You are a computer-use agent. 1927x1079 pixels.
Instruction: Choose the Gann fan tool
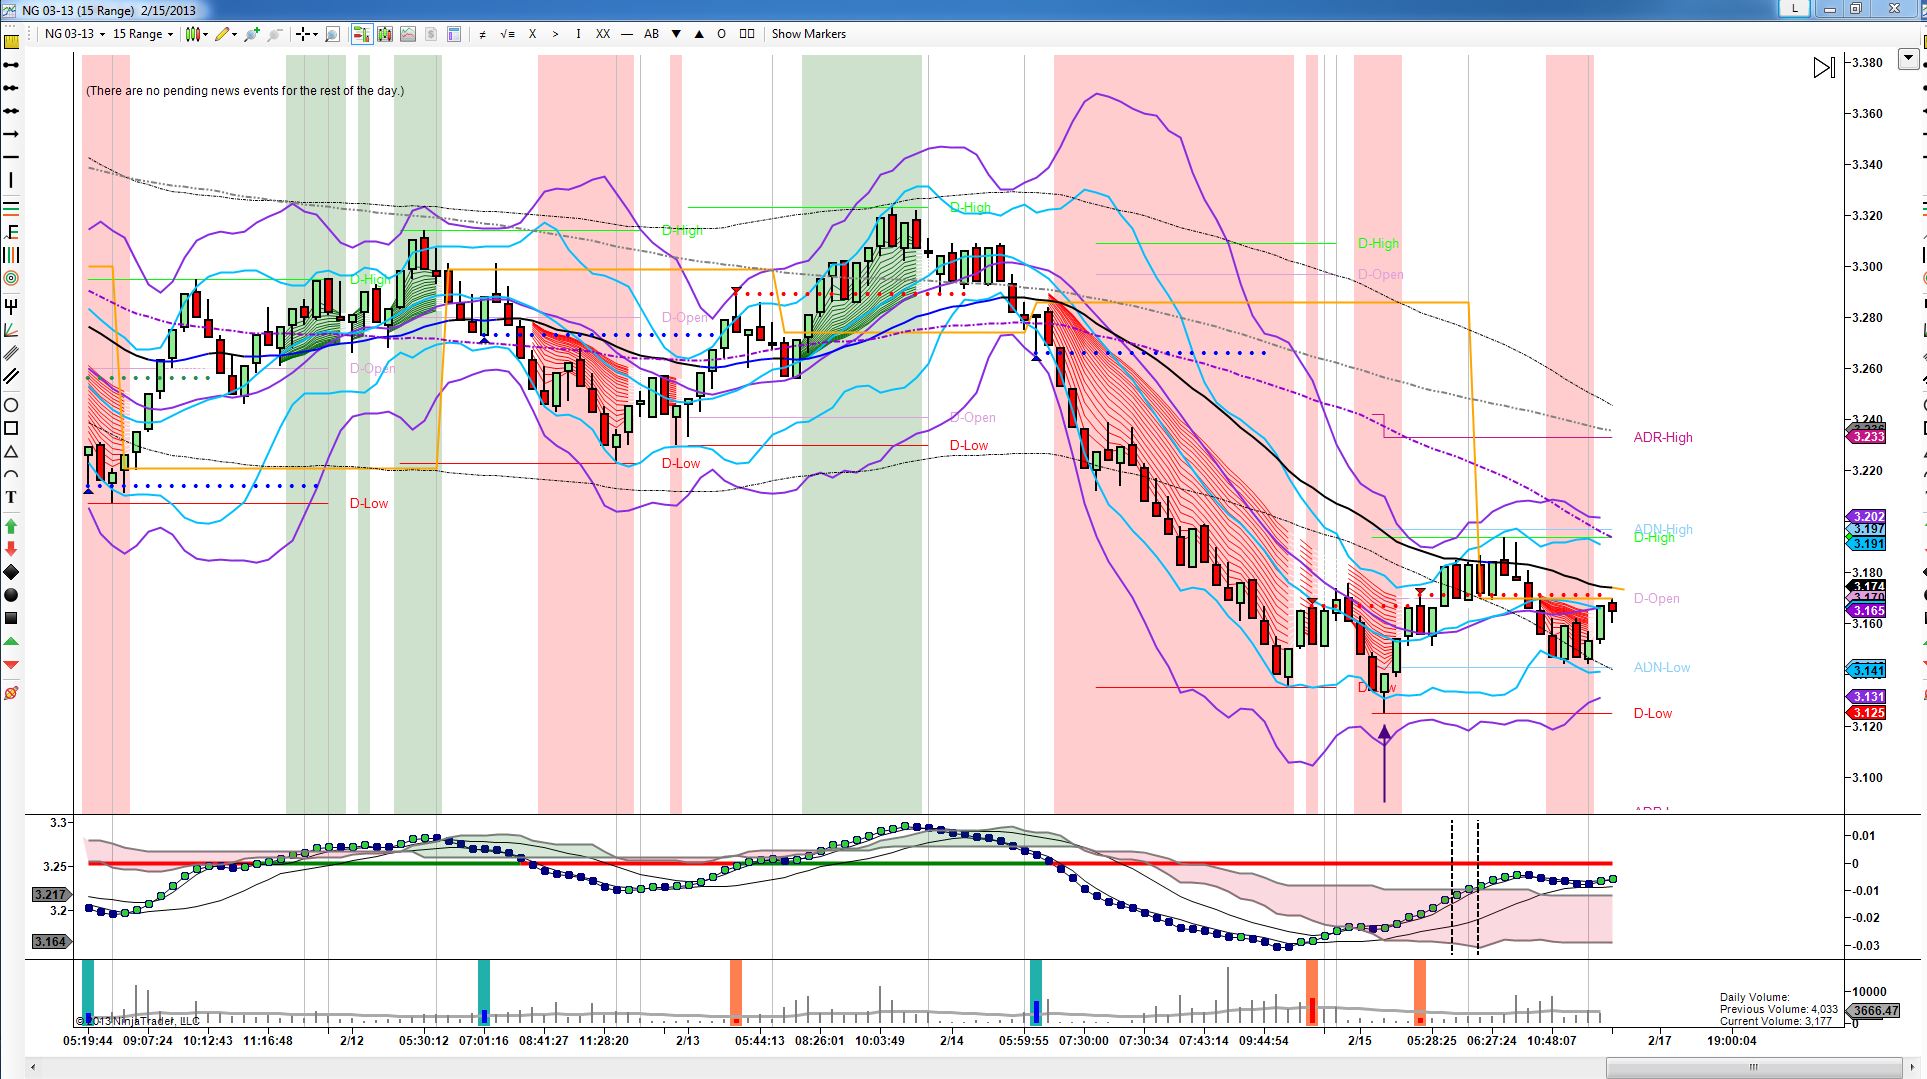point(11,330)
